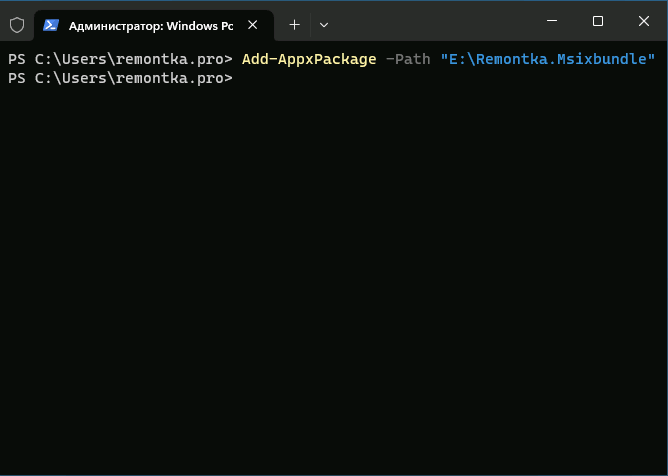This screenshot has height=476, width=668.
Task: Open a new tab with plus button
Action: (294, 25)
